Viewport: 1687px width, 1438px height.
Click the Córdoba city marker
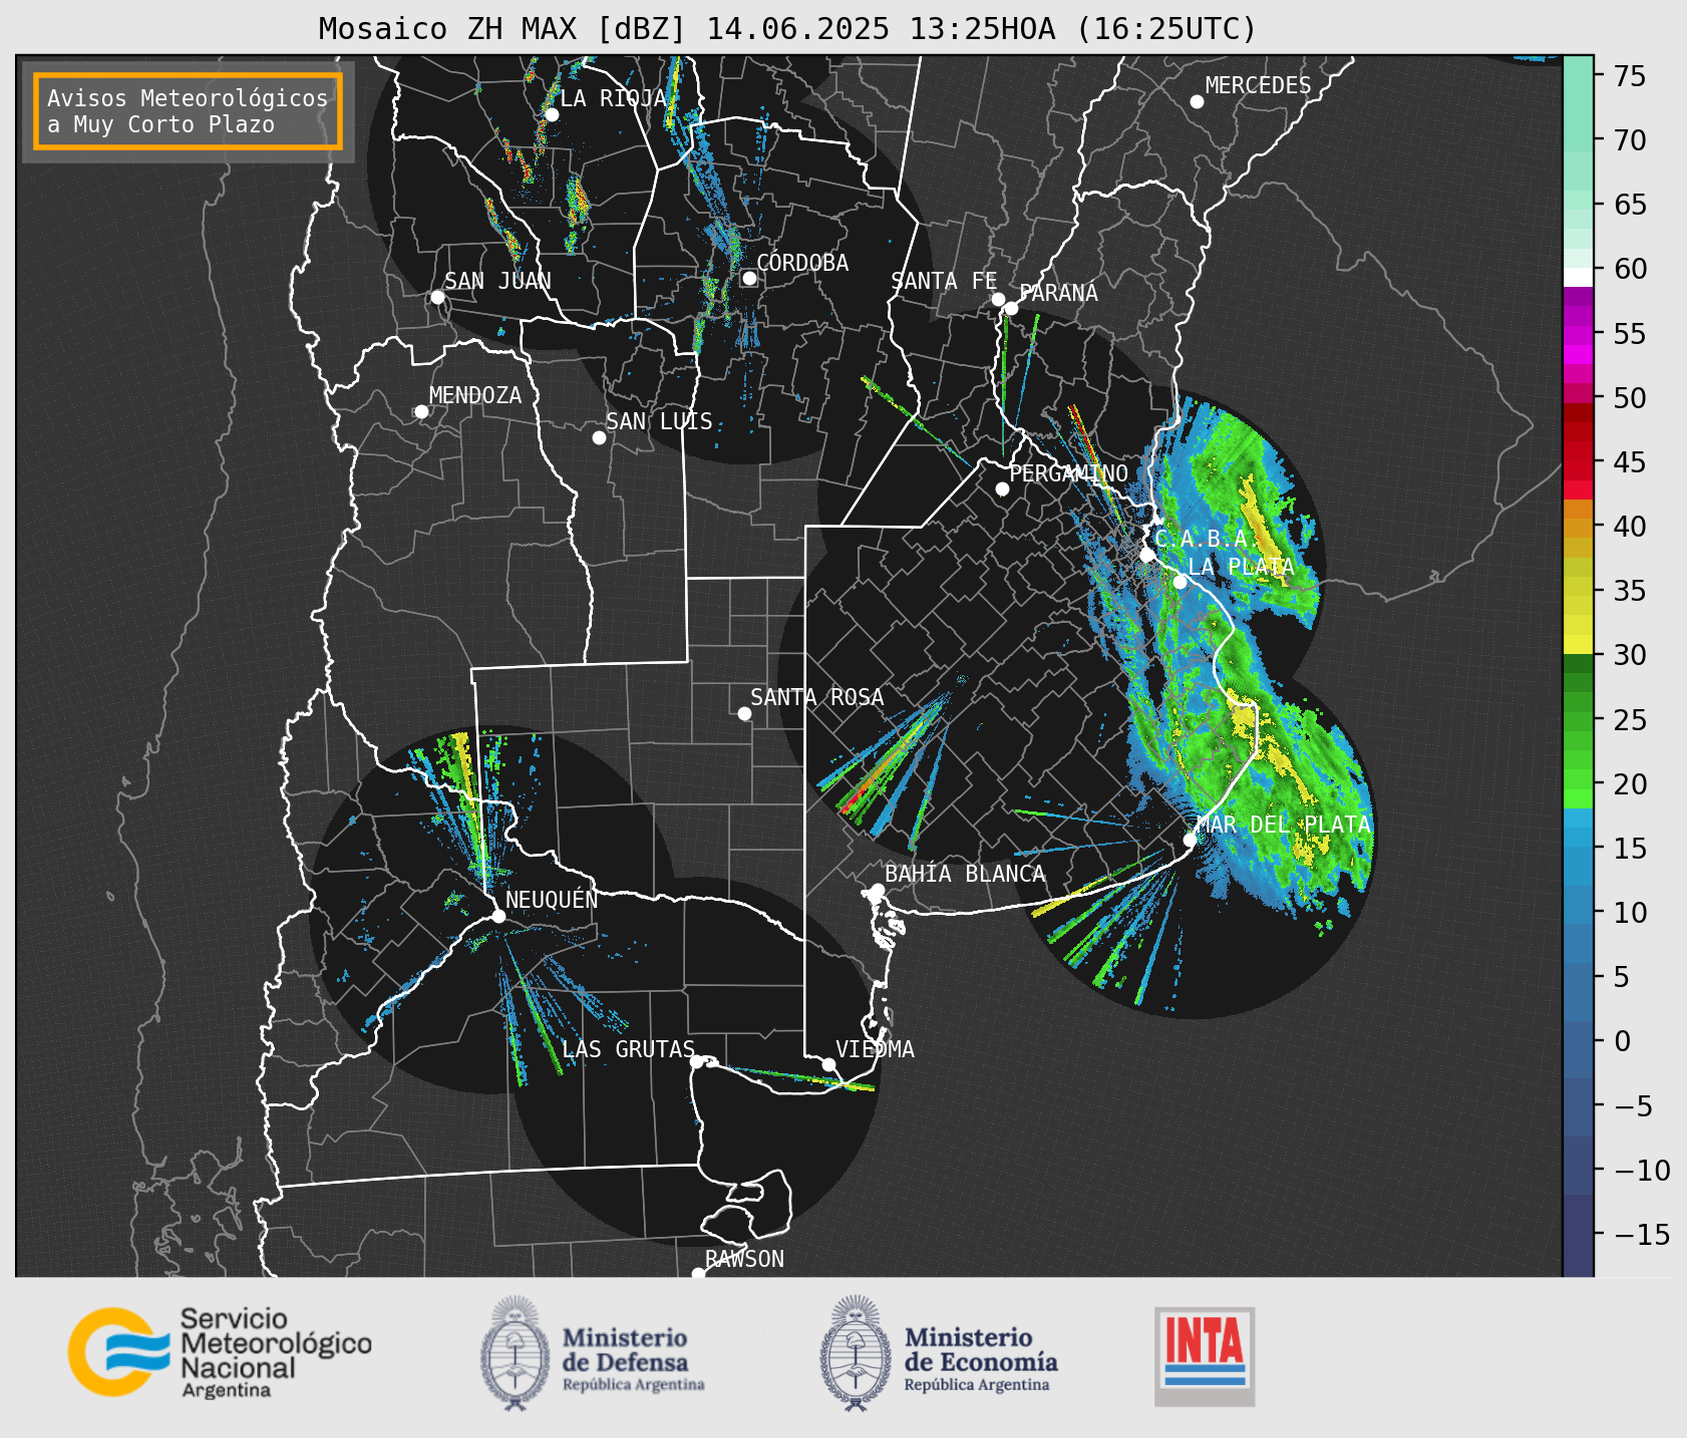[x=749, y=278]
